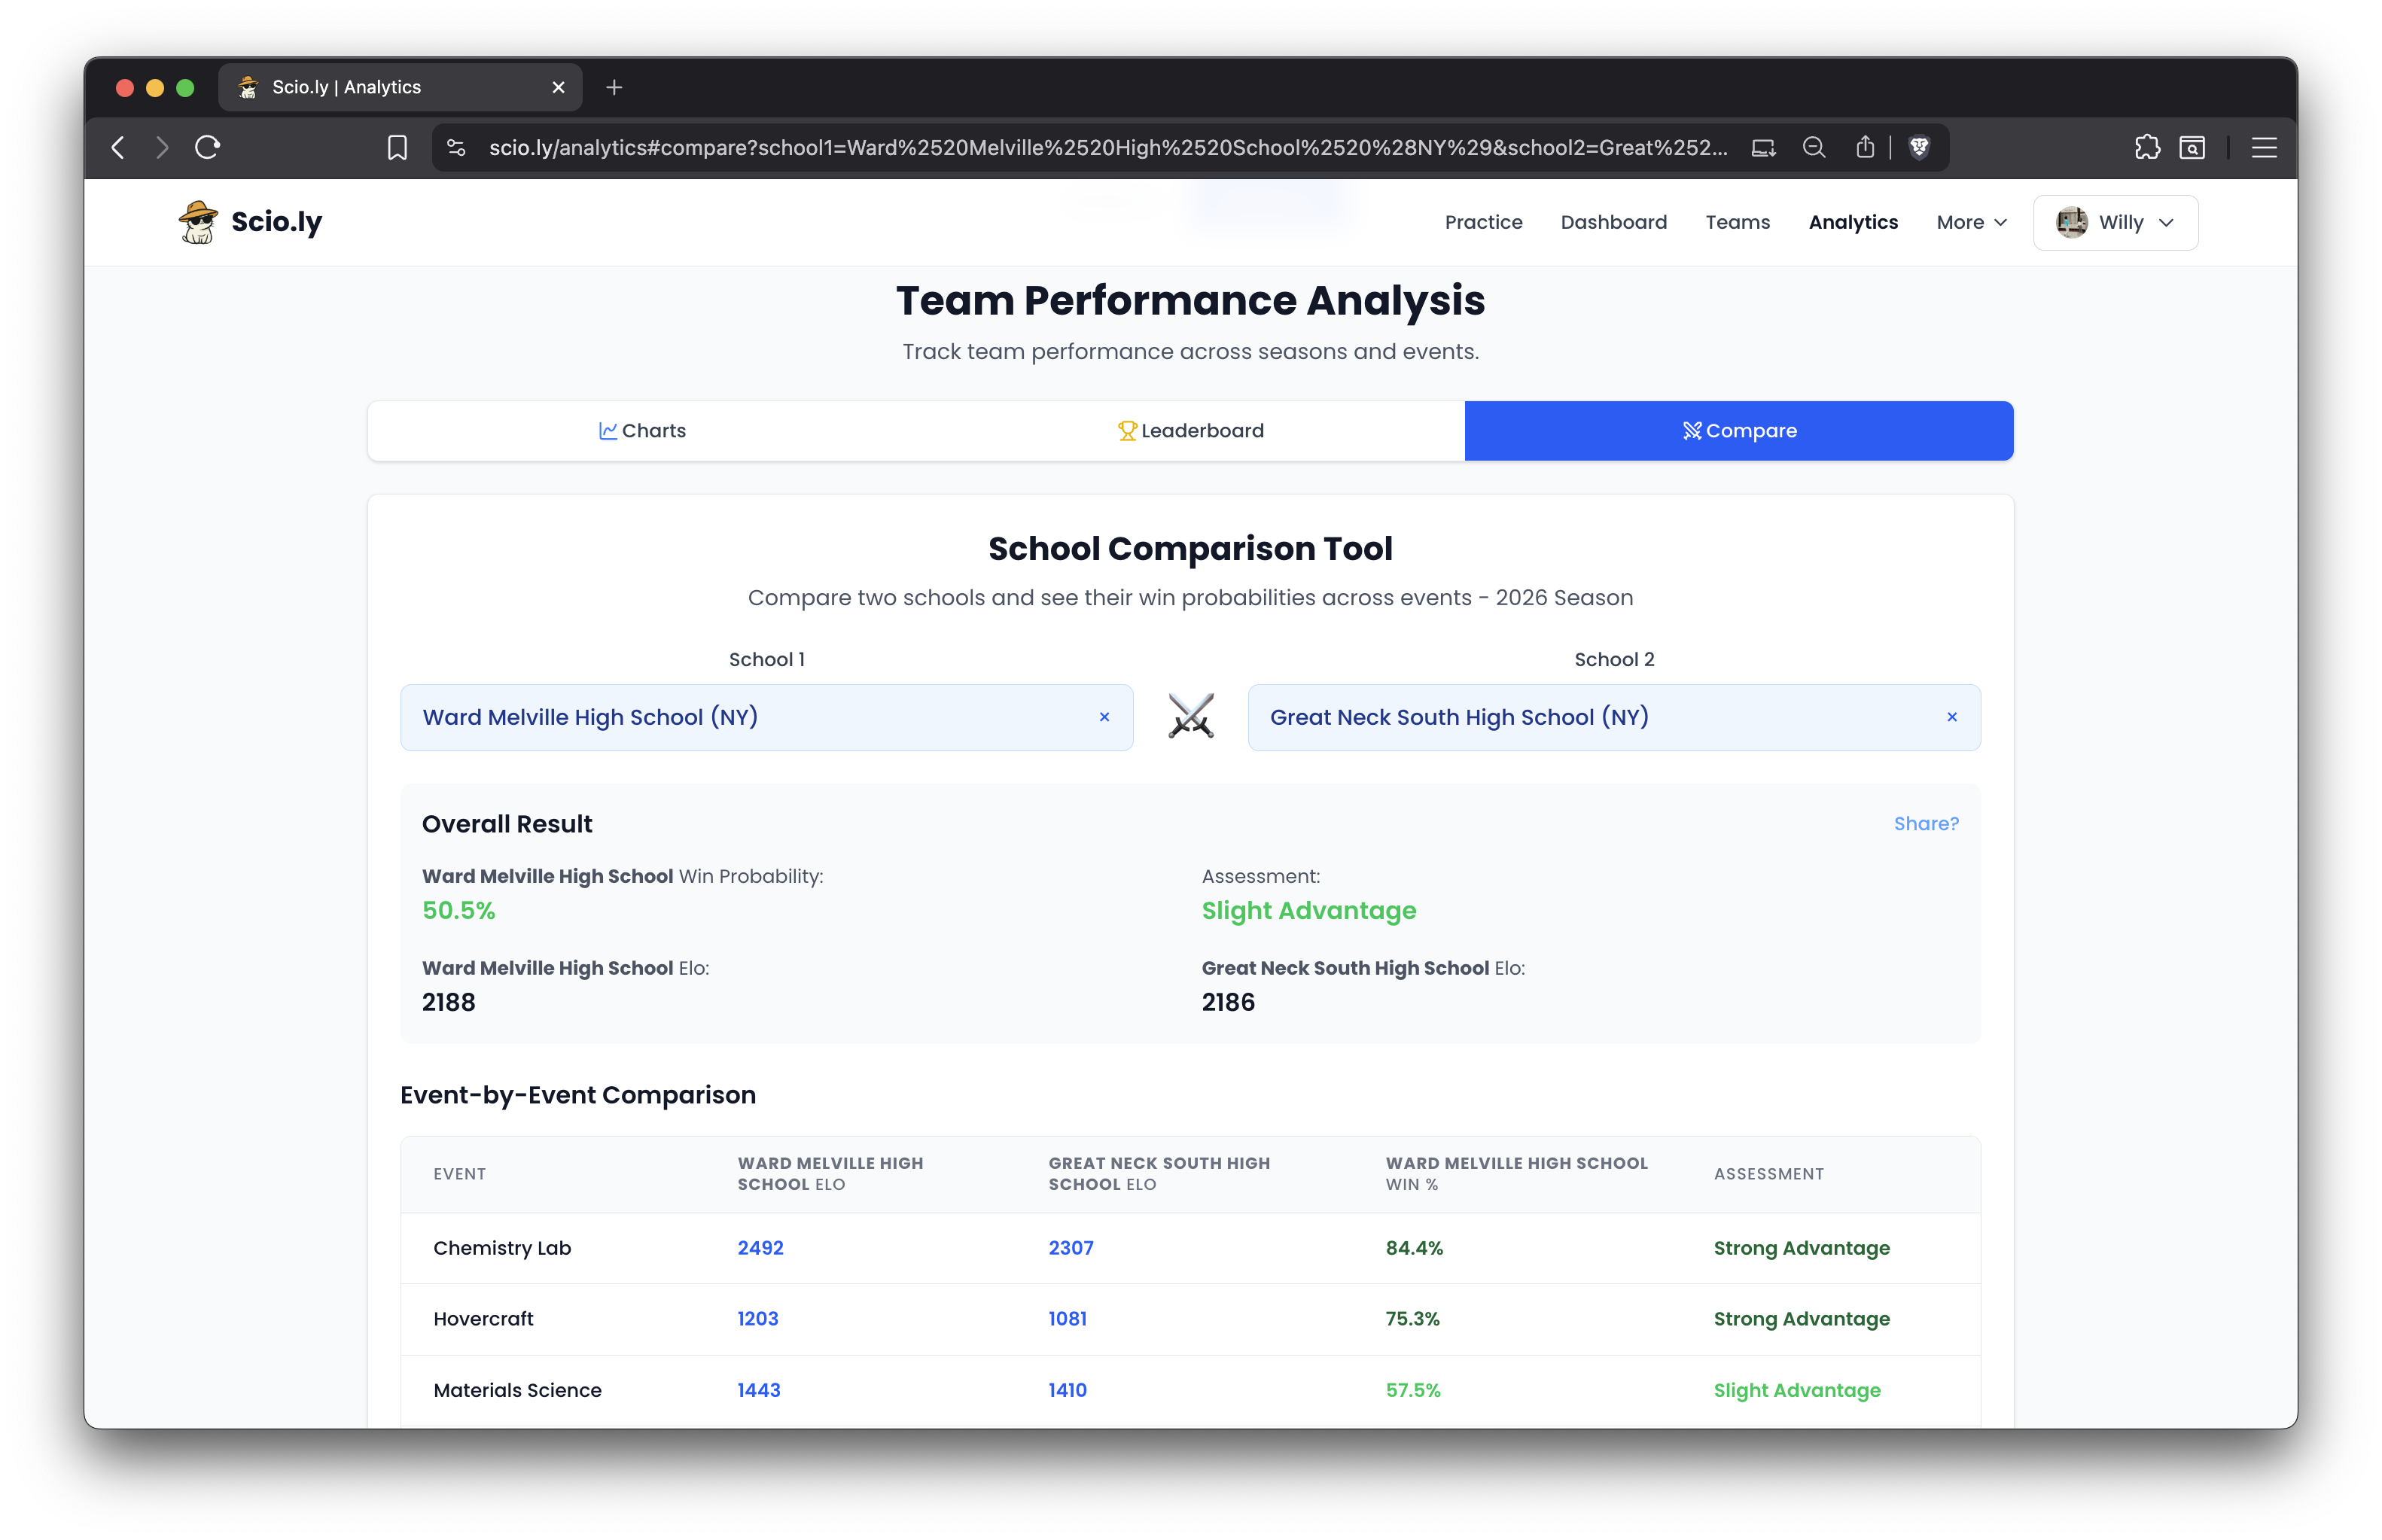The height and width of the screenshot is (1540, 2382).
Task: Click the browser forward arrow
Action: point(162,148)
